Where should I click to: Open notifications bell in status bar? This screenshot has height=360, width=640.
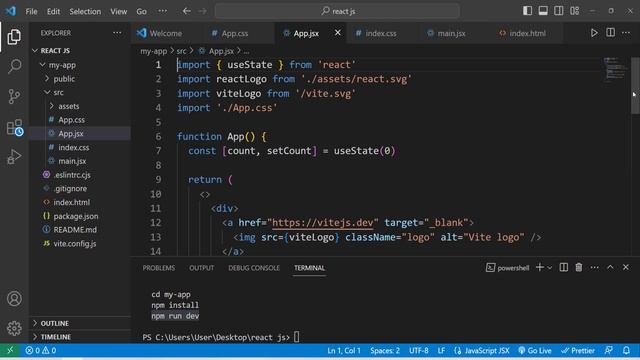[x=626, y=350]
